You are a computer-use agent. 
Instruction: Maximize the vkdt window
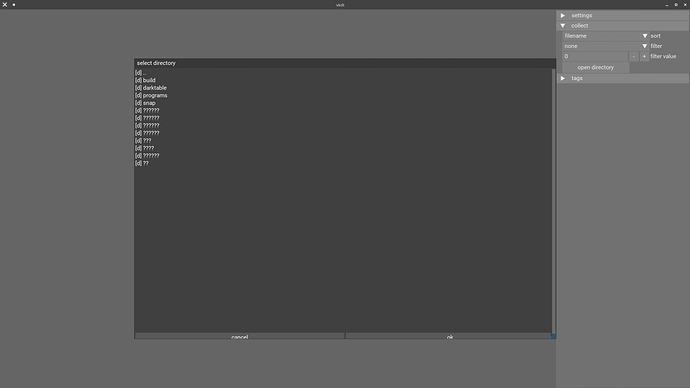click(676, 5)
